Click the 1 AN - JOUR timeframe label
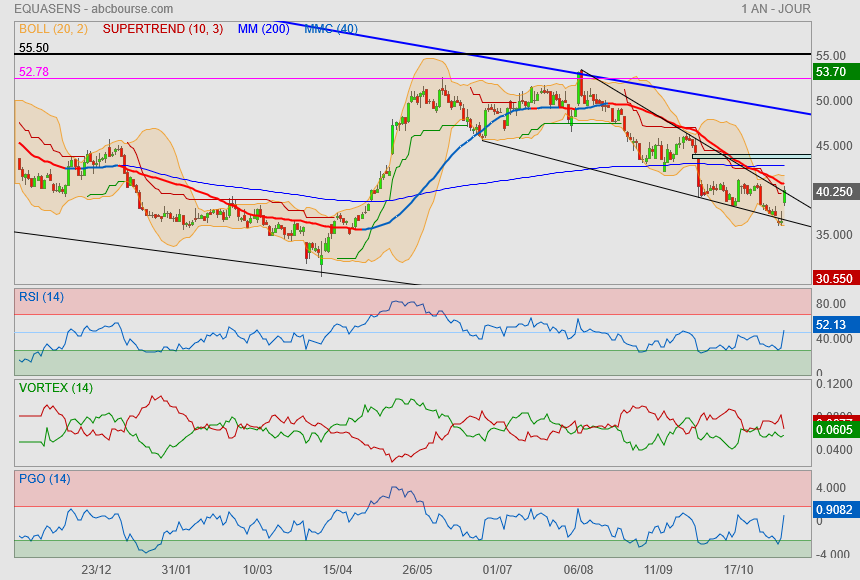 point(776,9)
